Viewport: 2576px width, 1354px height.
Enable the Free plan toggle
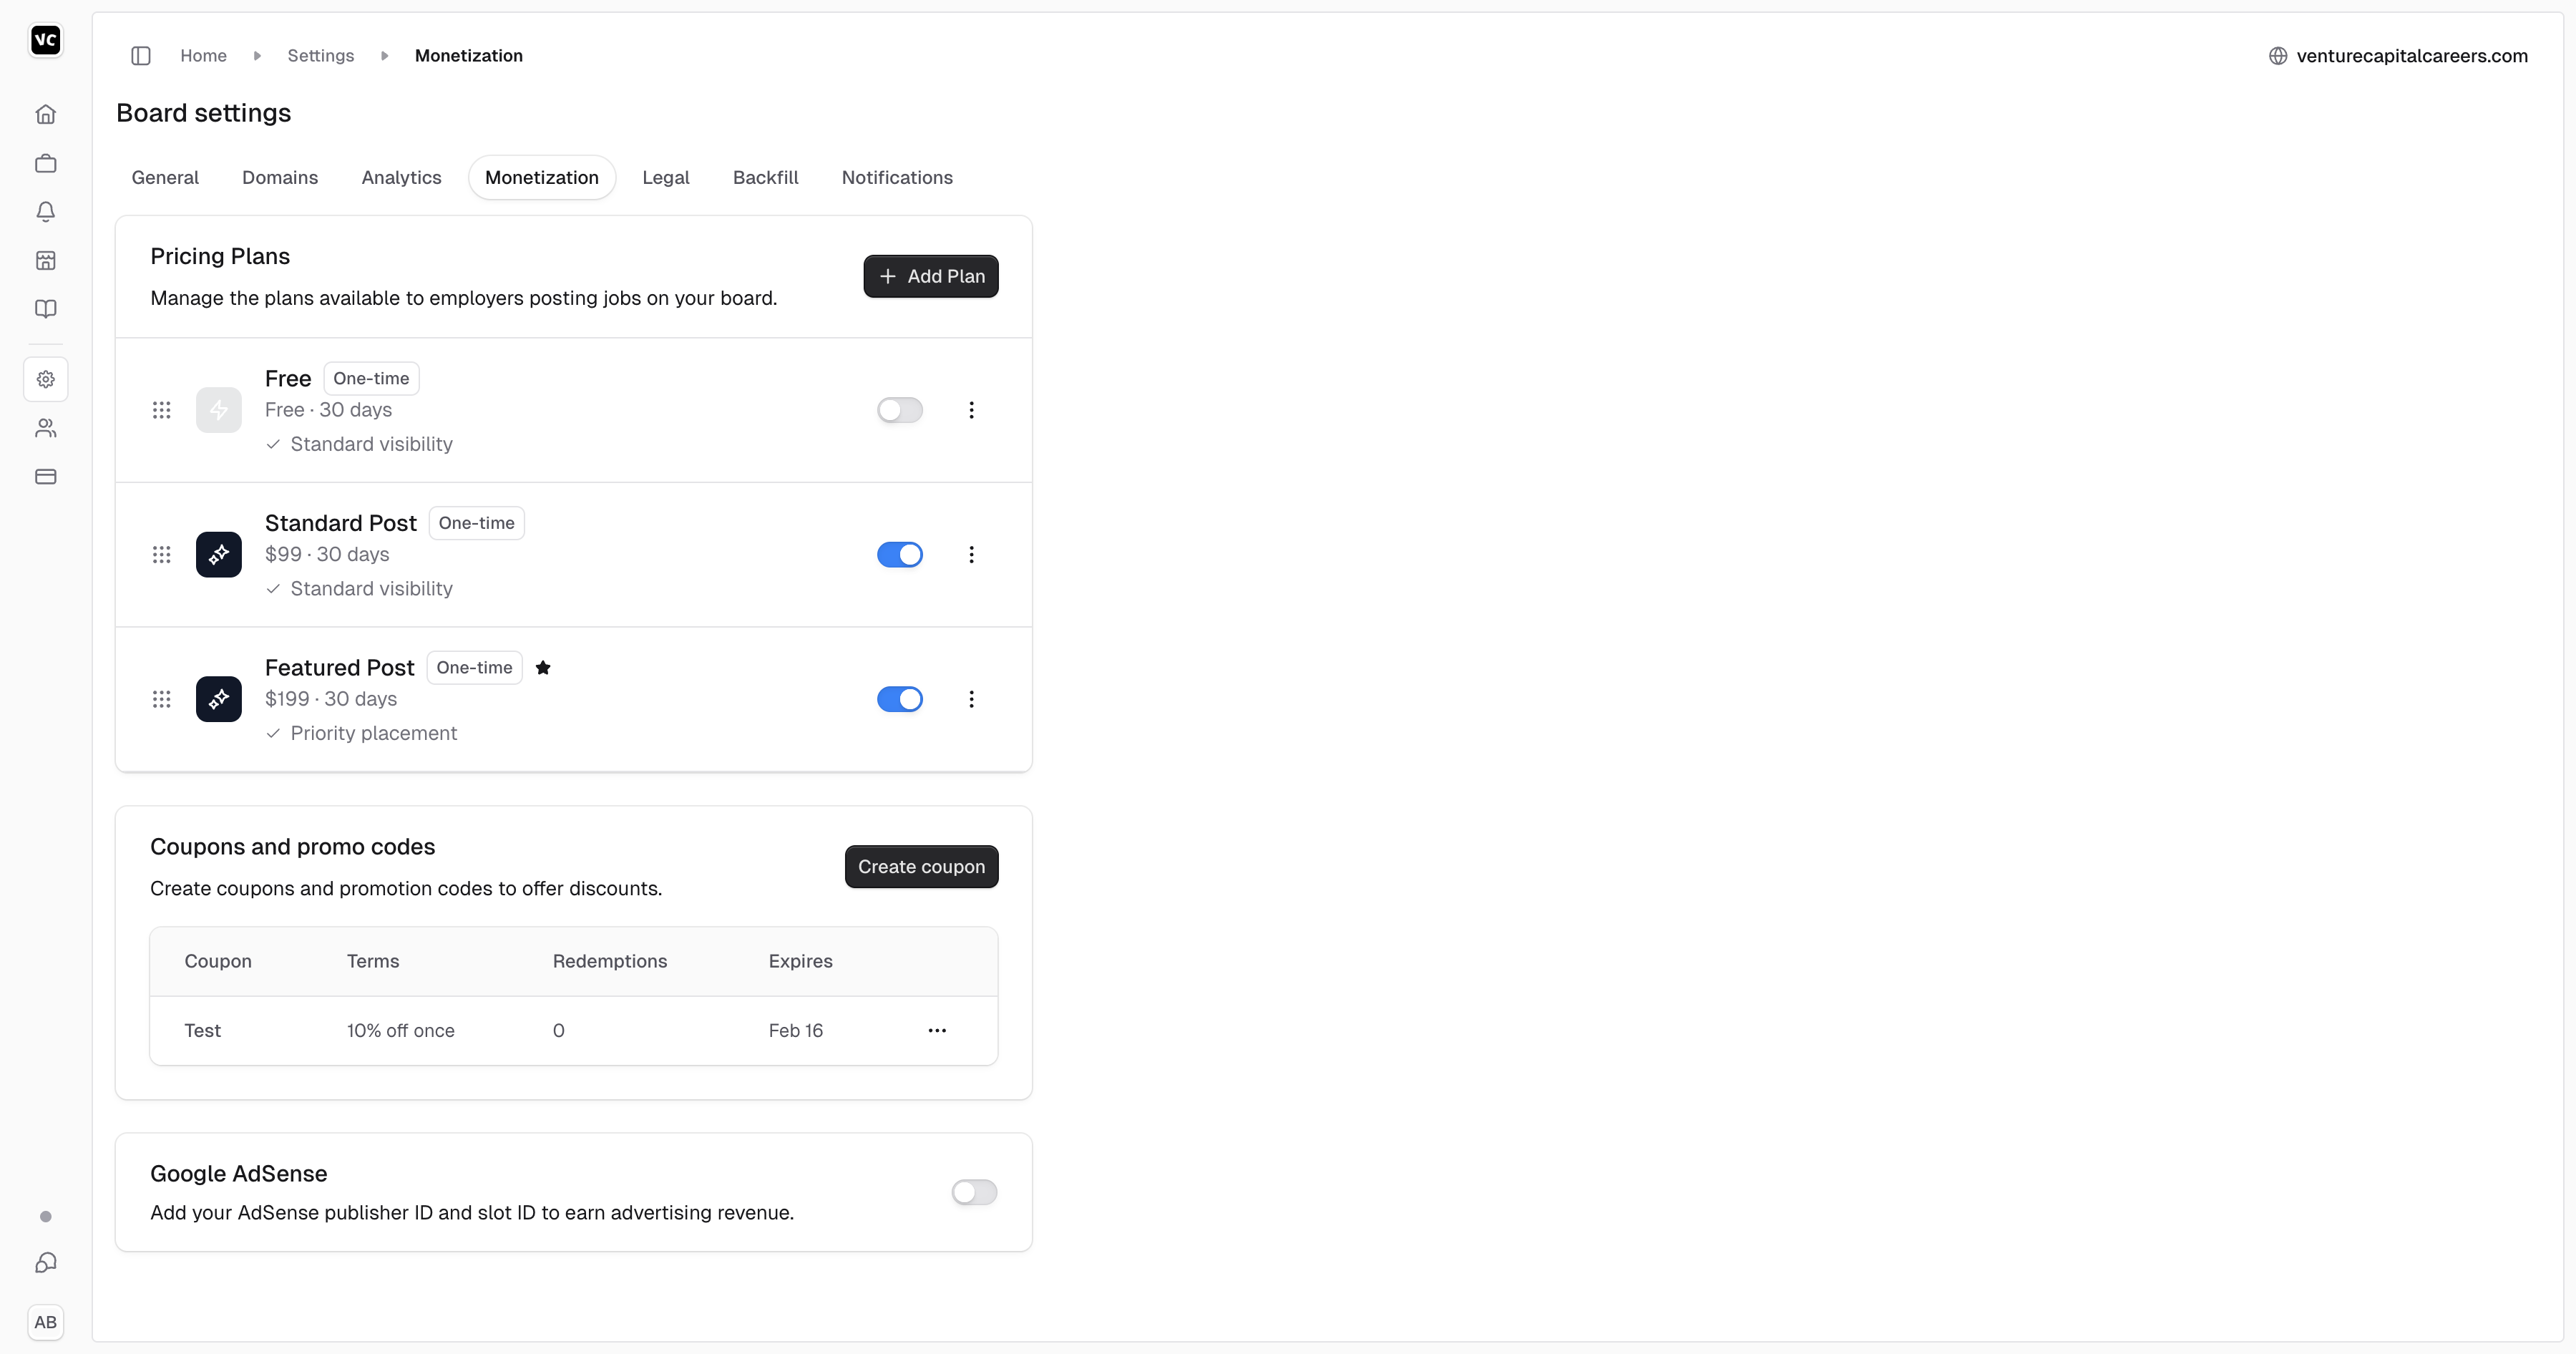(899, 410)
